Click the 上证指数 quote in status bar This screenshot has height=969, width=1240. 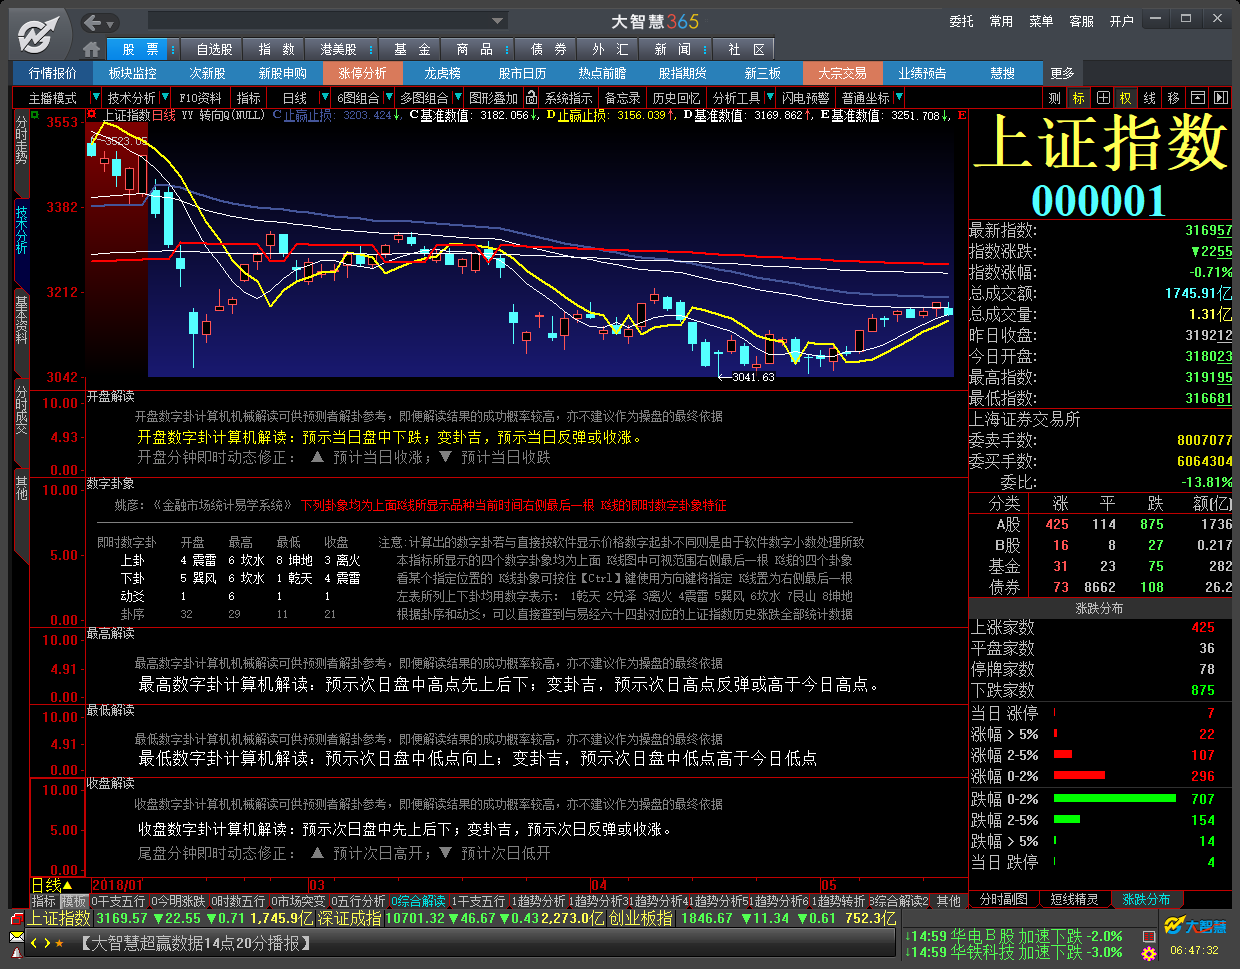pos(58,918)
